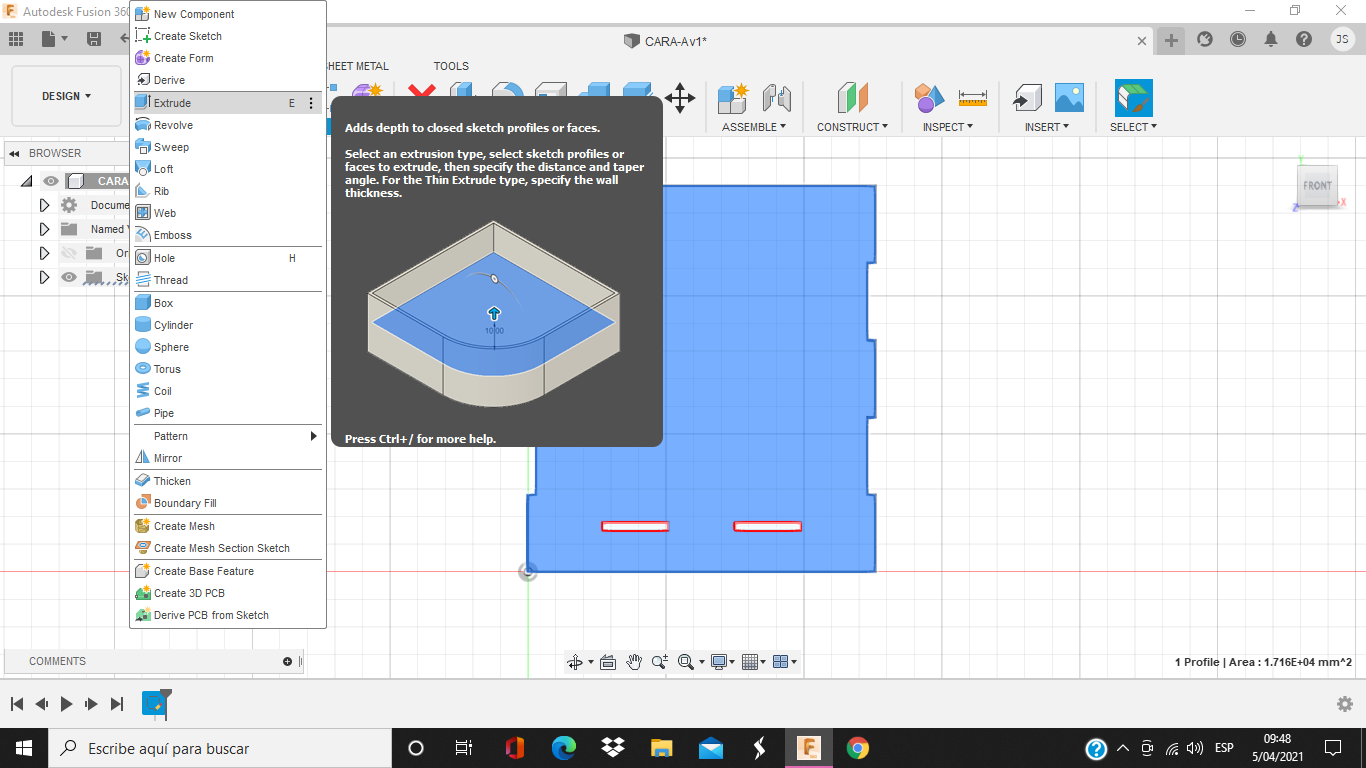The image size is (1366, 768).
Task: Open the notifications bell
Action: 1271,39
